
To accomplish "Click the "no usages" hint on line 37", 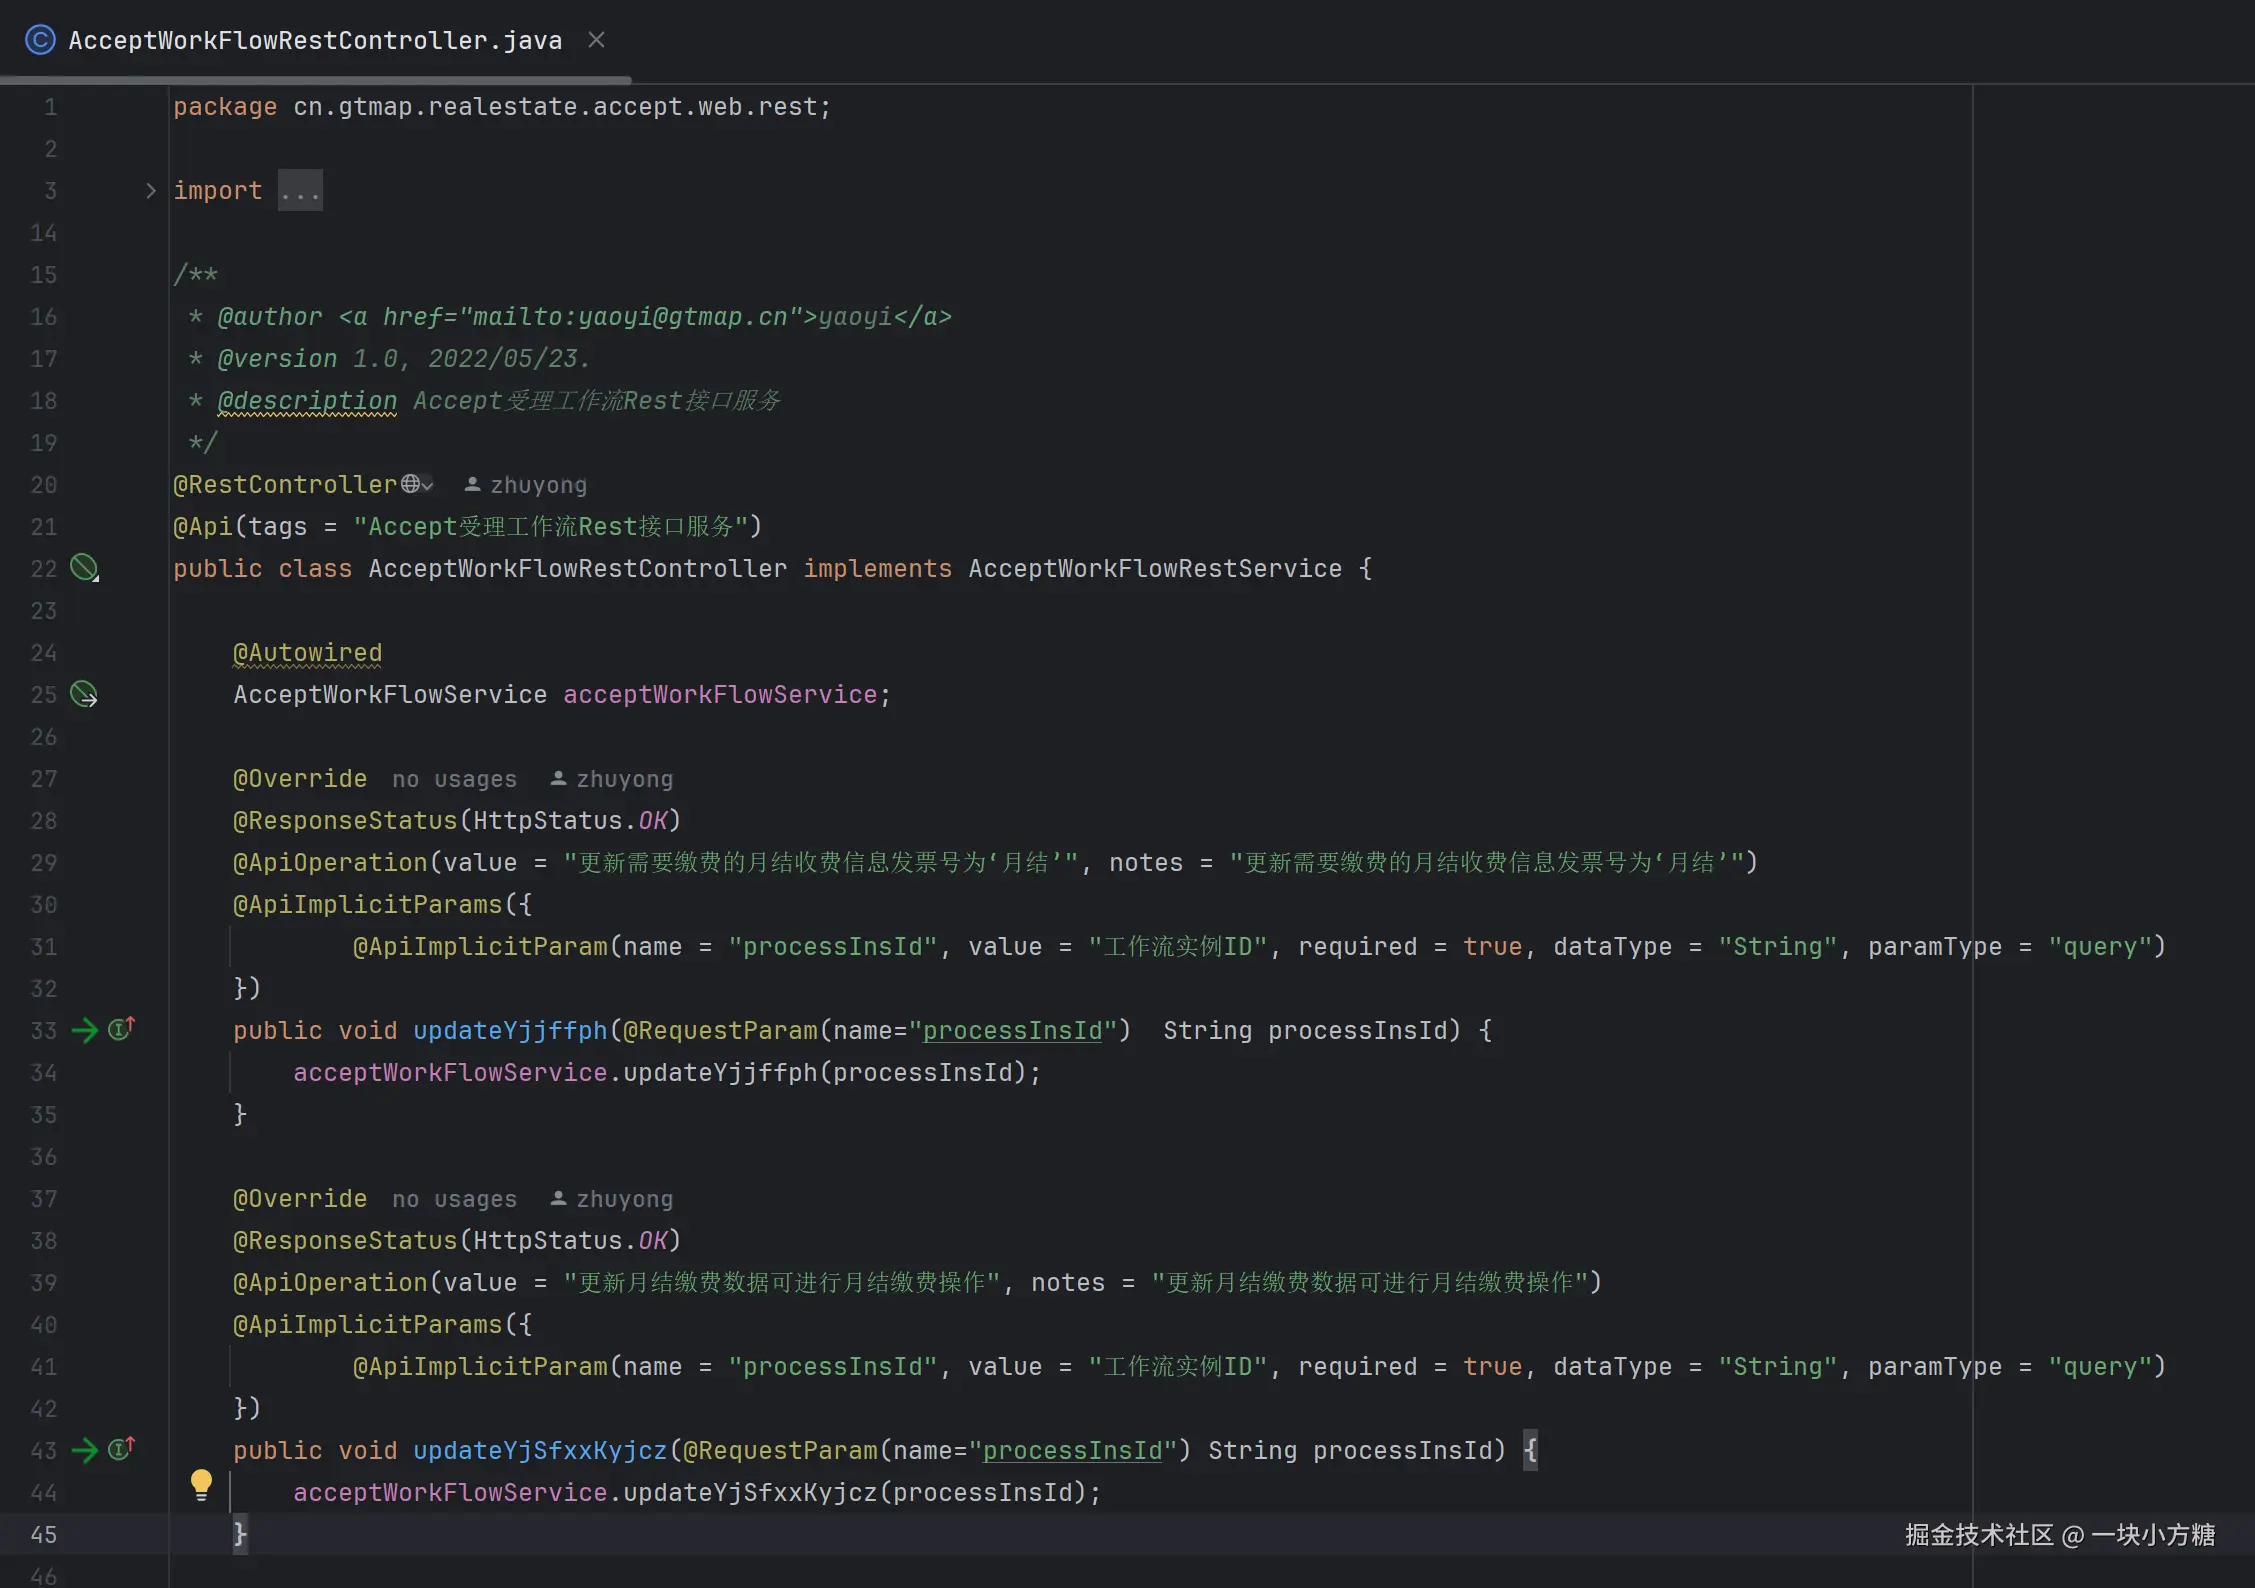I will click(x=454, y=1199).
